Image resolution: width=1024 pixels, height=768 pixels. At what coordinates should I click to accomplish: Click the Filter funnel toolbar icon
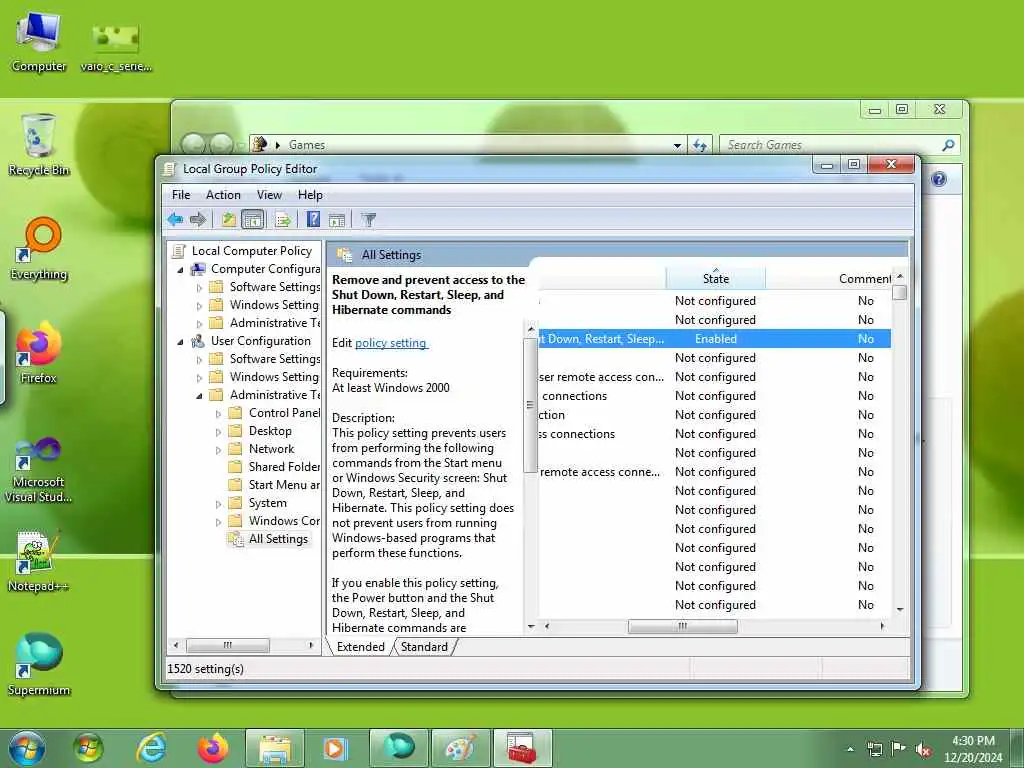(369, 219)
